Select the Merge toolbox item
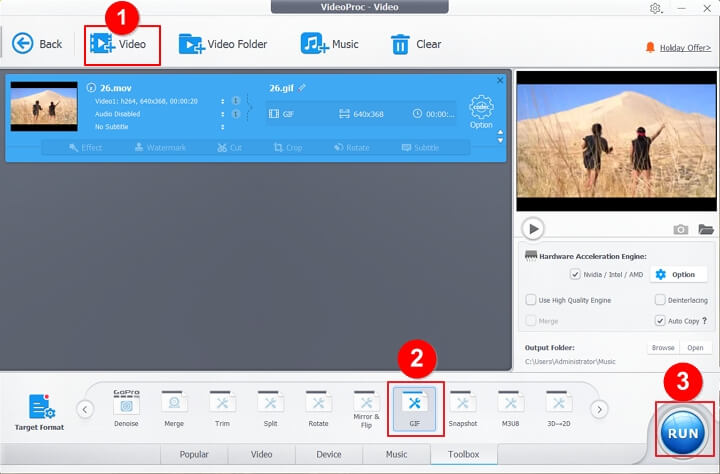 [174, 408]
